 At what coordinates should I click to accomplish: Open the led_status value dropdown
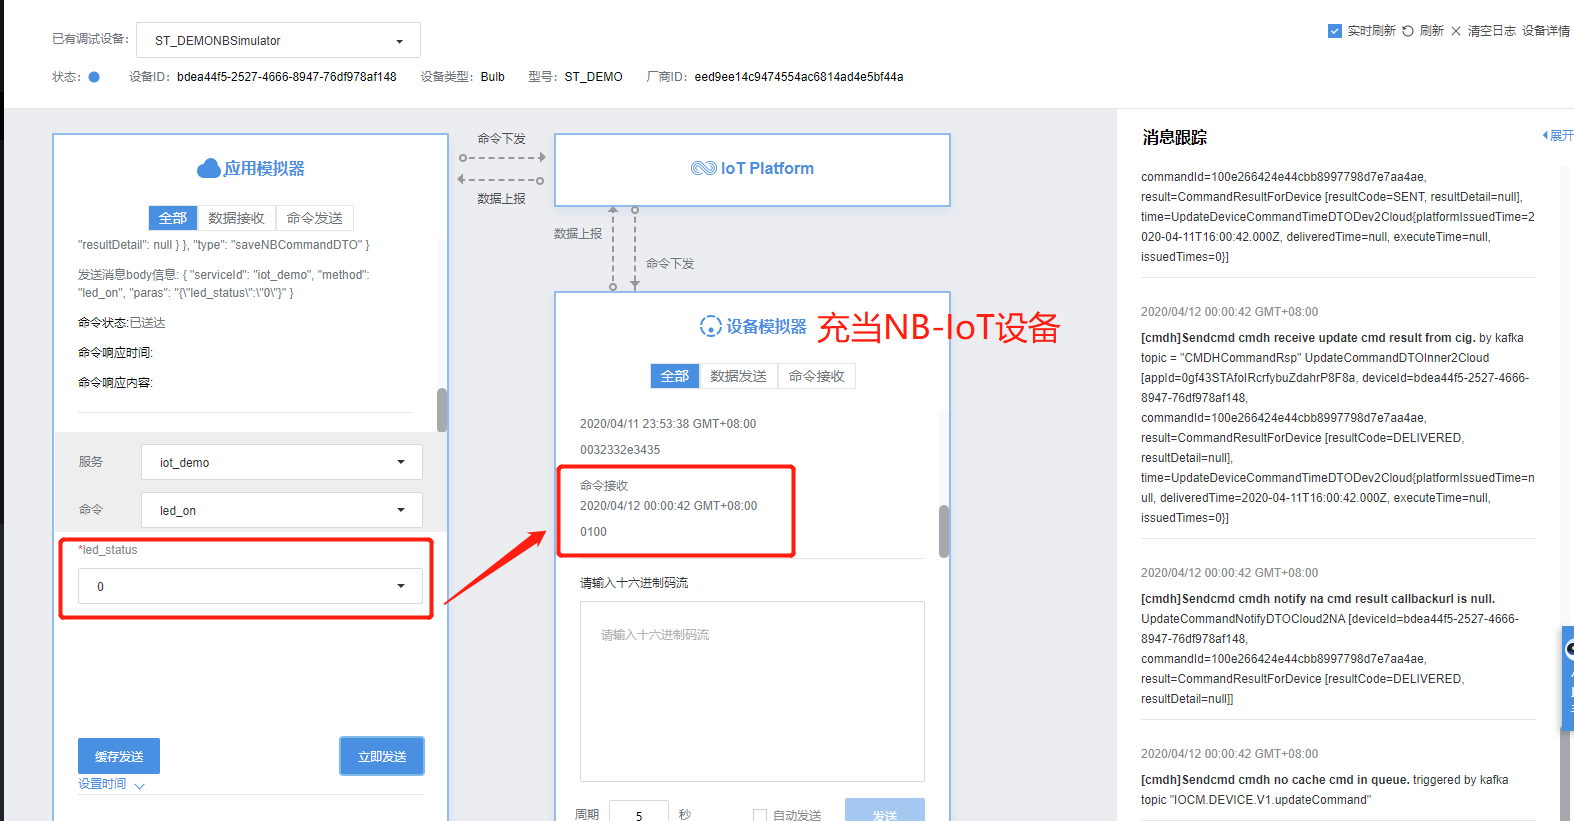point(250,586)
